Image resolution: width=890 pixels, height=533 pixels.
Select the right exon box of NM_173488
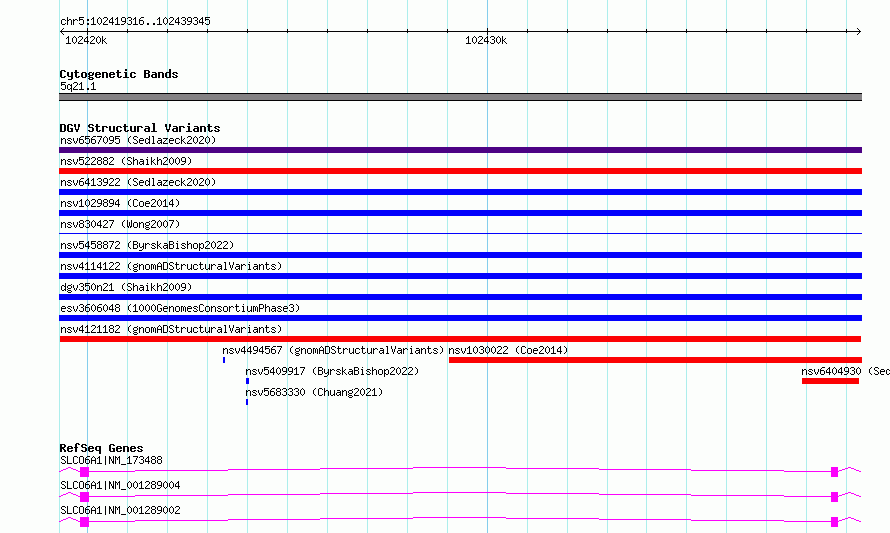click(x=834, y=472)
